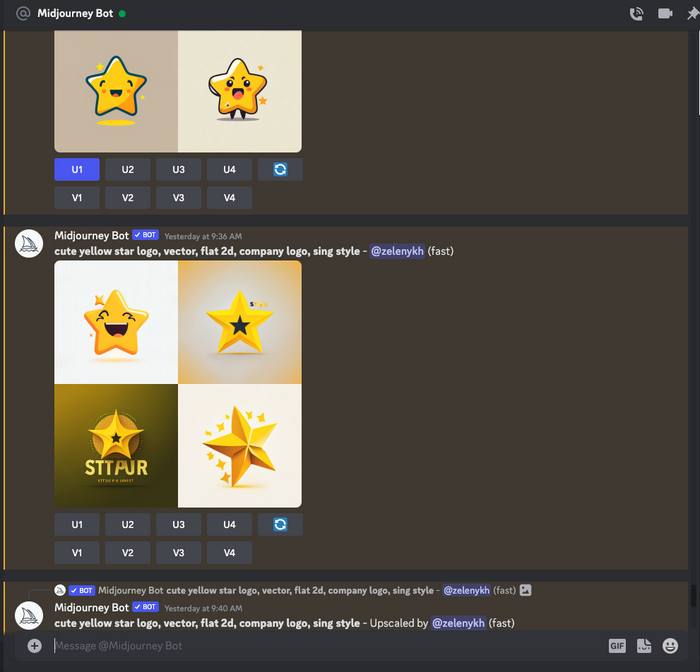
Task: Open pinned messages pin icon
Action: [x=693, y=14]
